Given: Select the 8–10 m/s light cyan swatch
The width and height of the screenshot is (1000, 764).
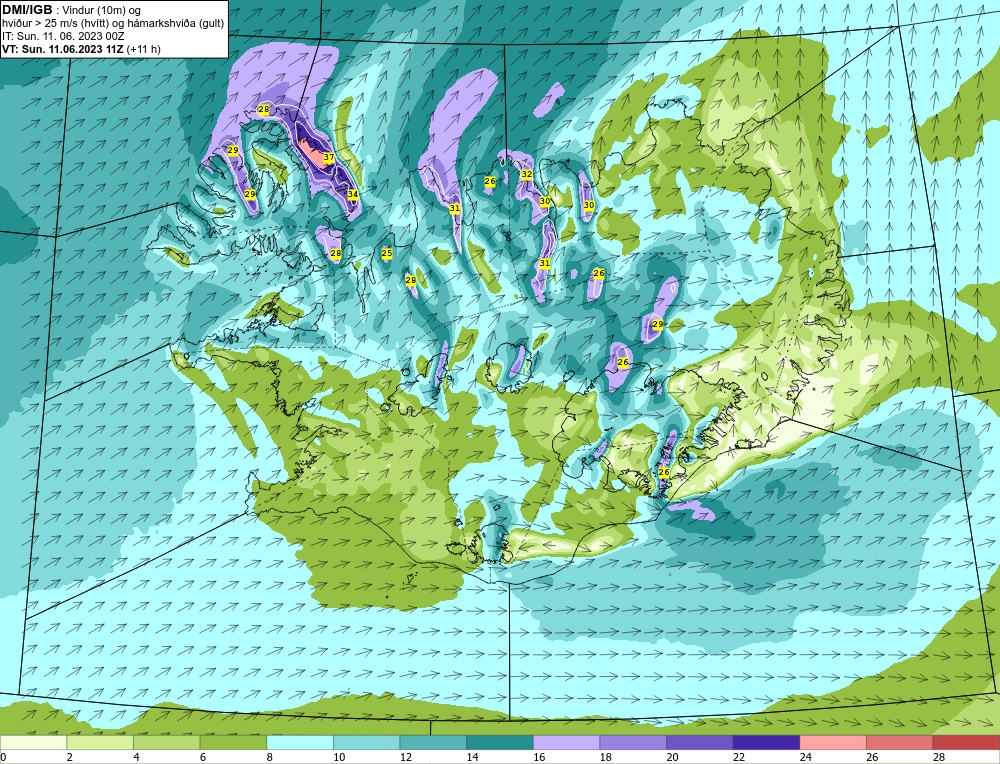Looking at the screenshot, I should pos(300,742).
